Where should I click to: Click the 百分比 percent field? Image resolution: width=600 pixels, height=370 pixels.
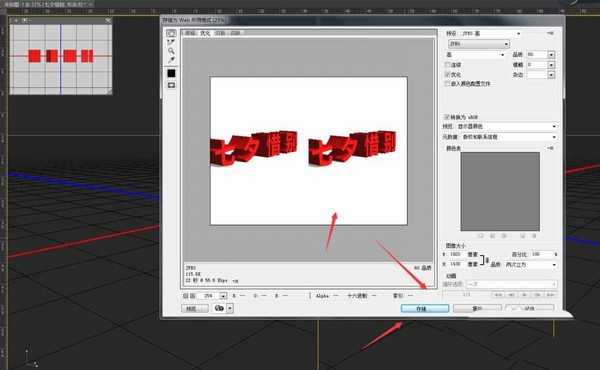click(542, 254)
